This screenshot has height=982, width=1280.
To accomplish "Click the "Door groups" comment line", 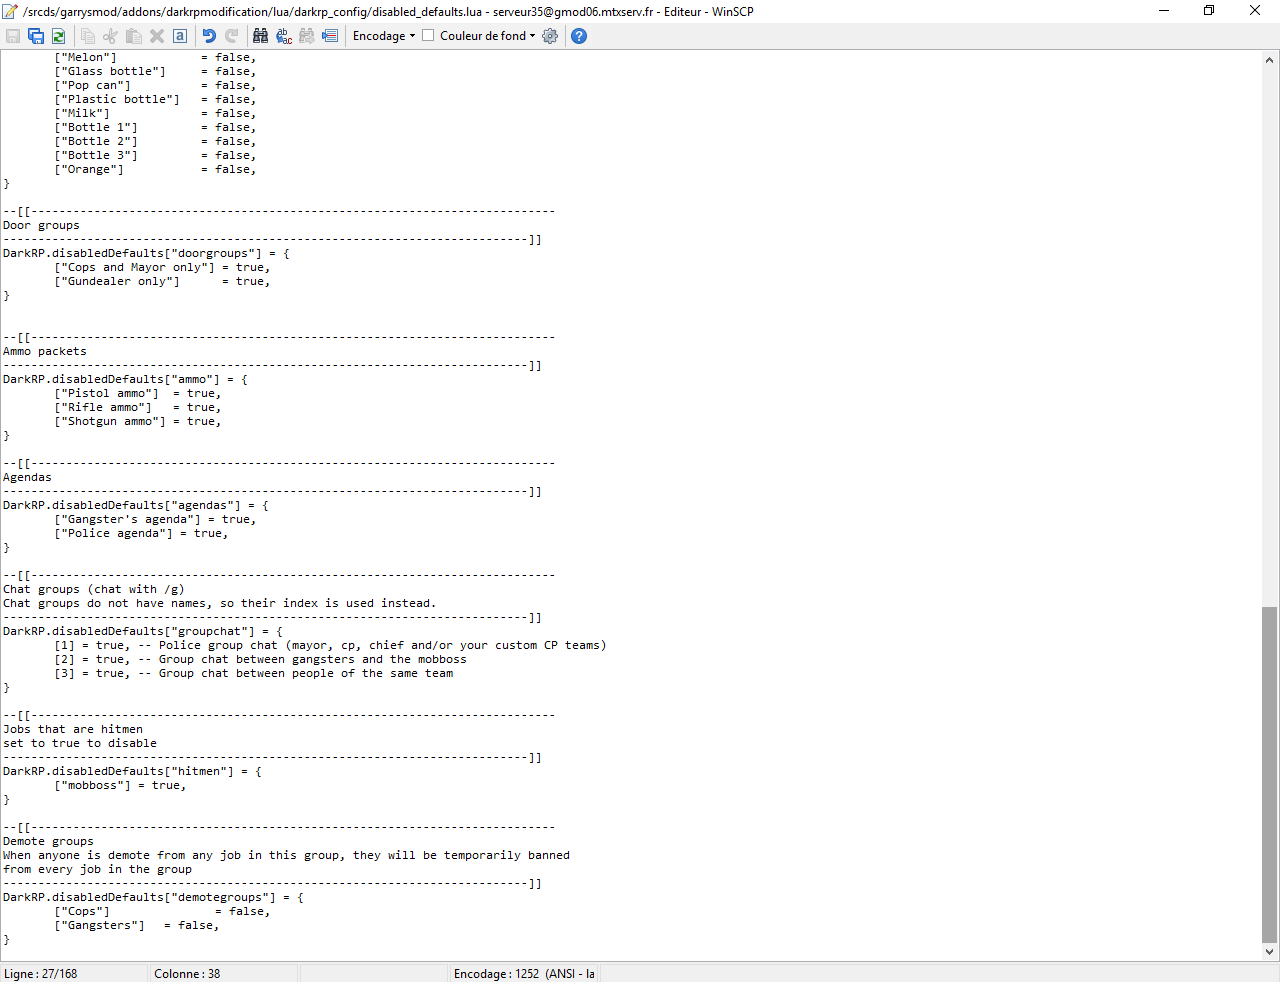I will point(41,225).
